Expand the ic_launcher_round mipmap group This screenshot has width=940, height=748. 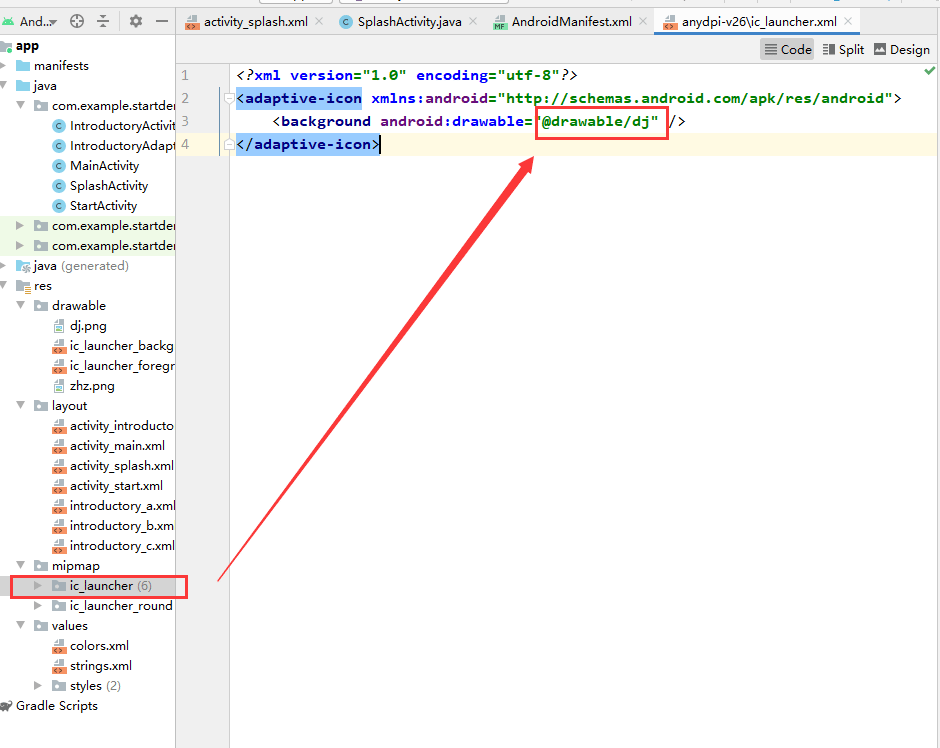pyautogui.click(x=37, y=606)
